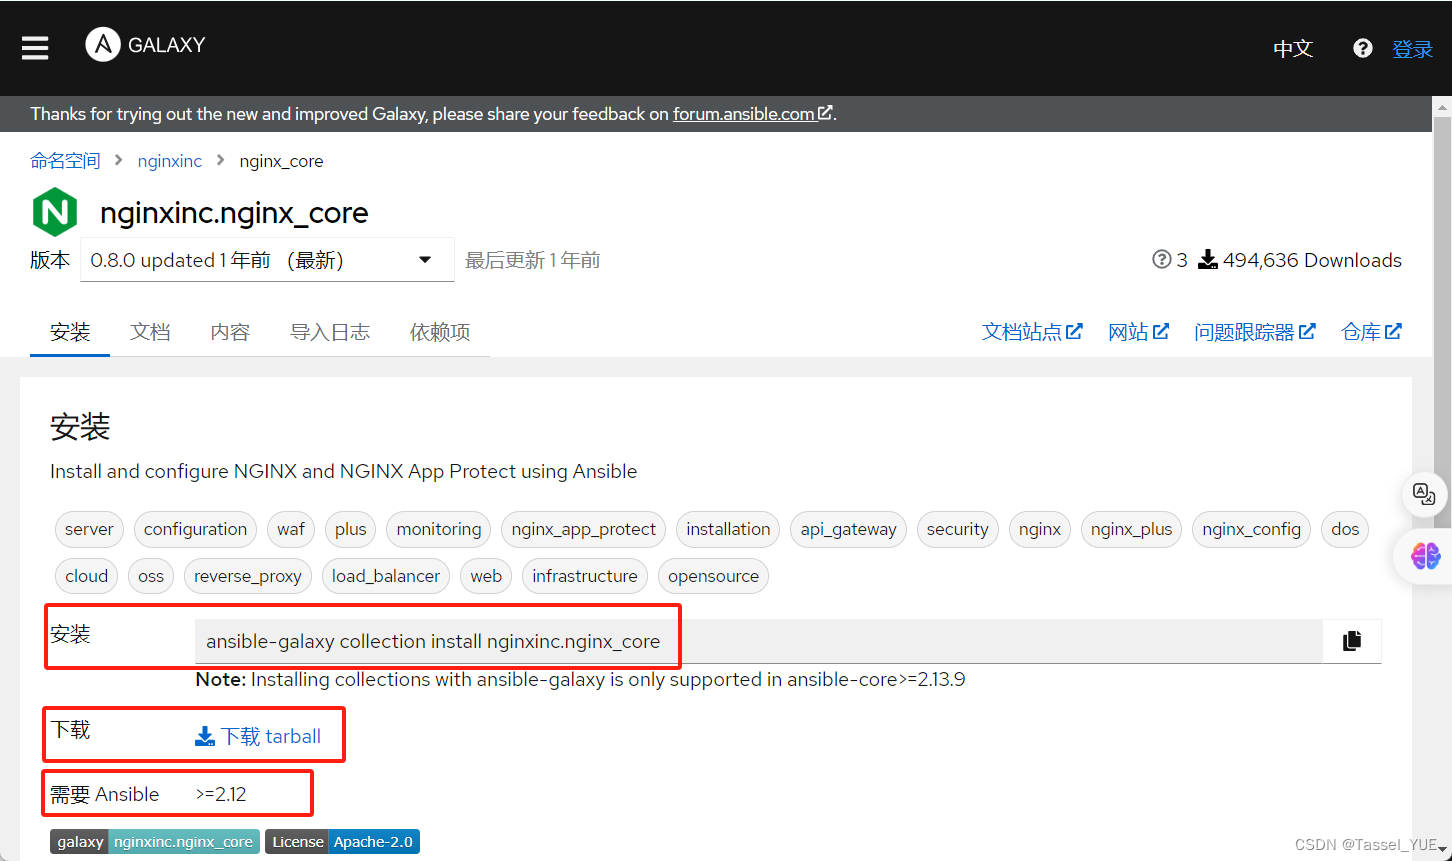Viewport: 1452px width, 861px height.
Task: Click the >=2.12 Ansible requirement value
Action: tap(221, 794)
